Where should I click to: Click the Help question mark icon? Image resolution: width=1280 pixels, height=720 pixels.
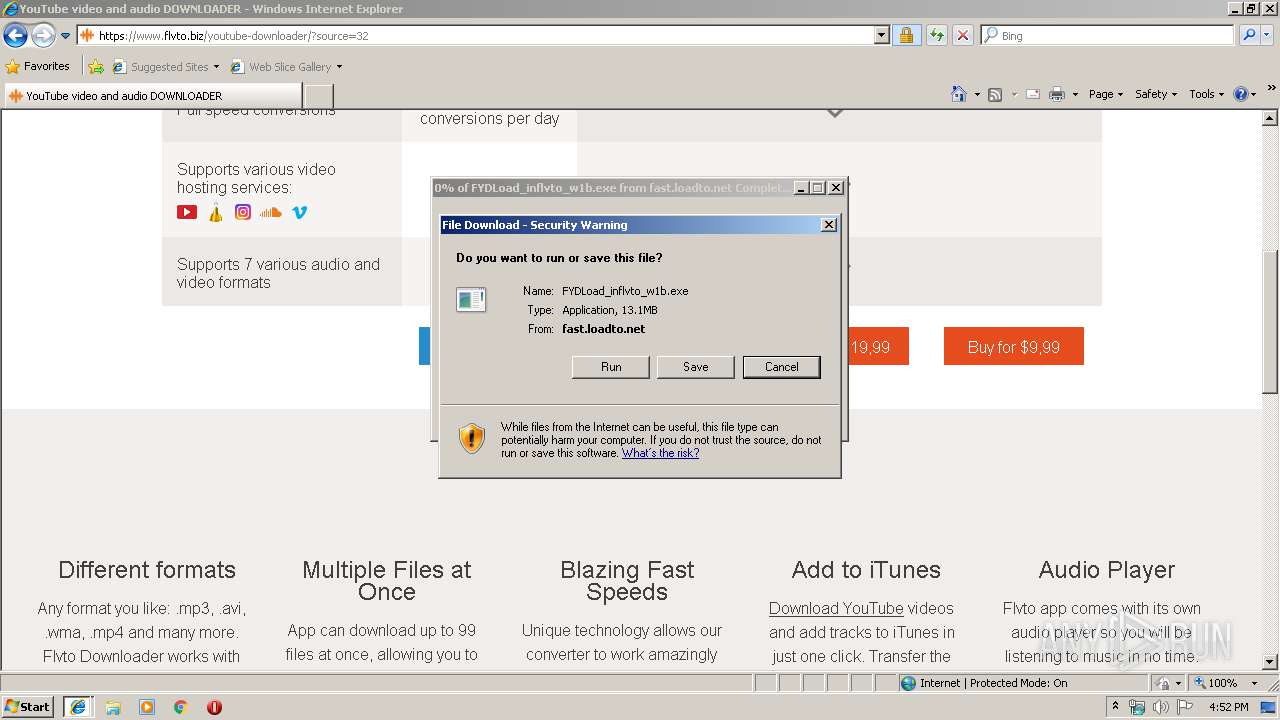[x=1240, y=94]
